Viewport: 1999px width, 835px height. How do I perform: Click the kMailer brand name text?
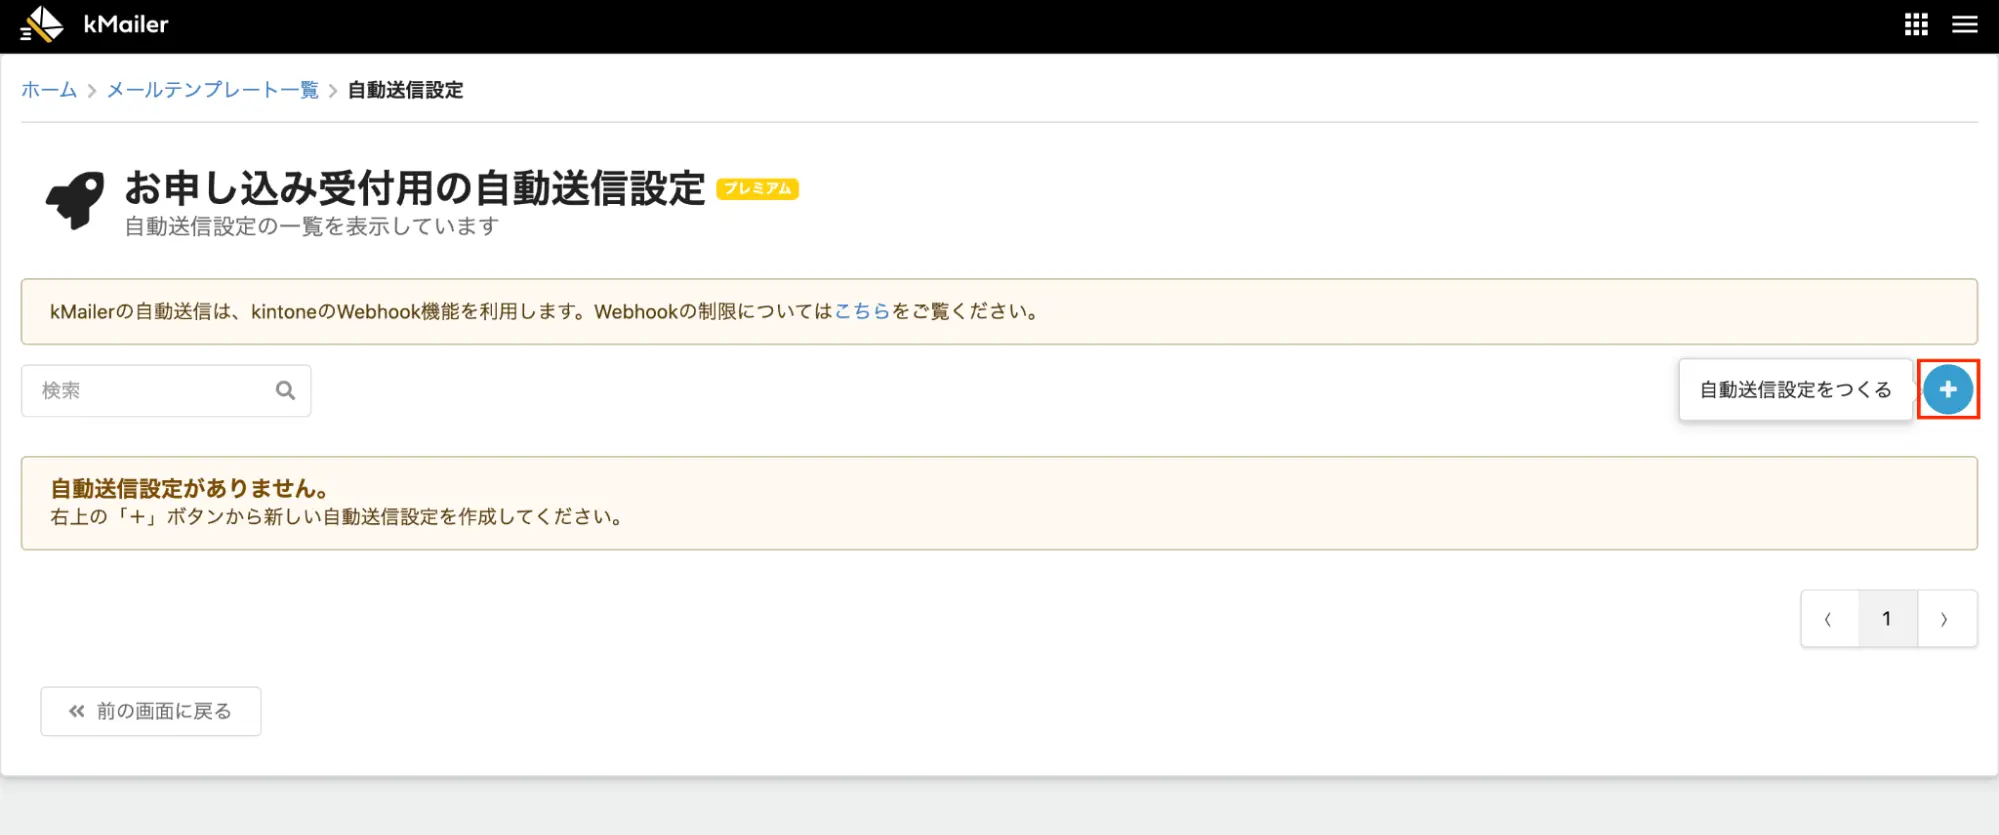[x=126, y=24]
